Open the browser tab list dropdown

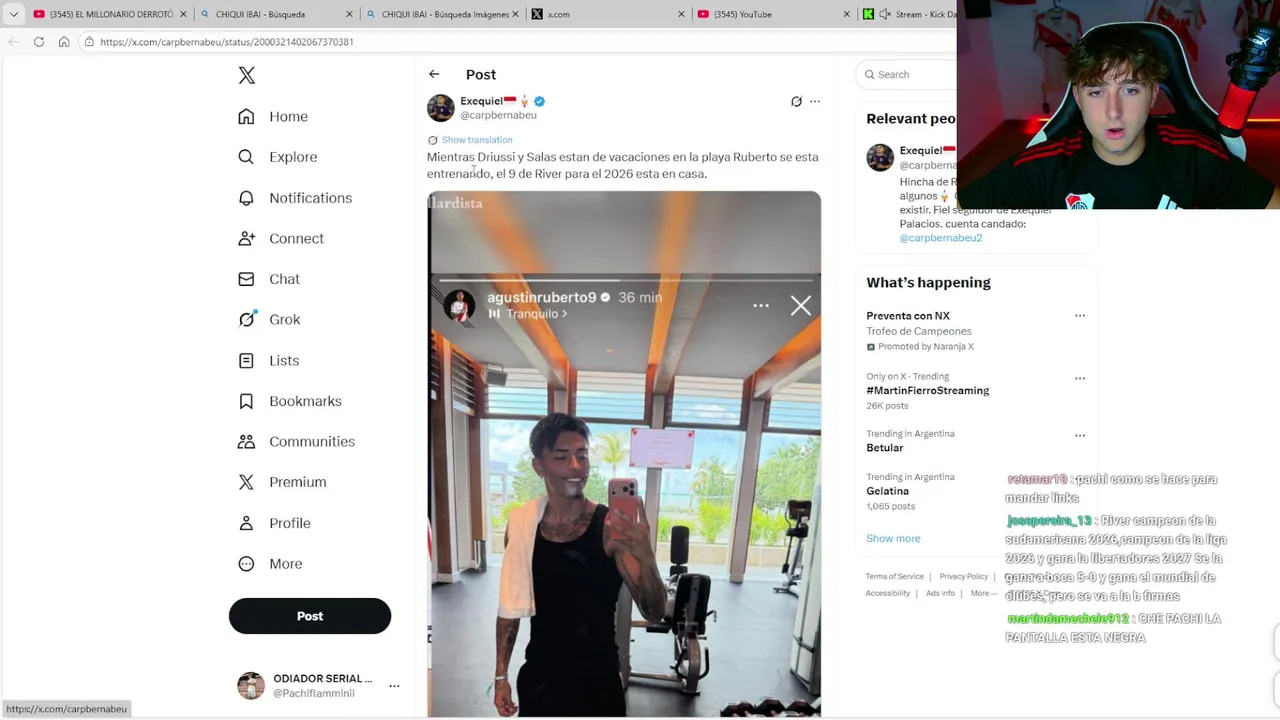pyautogui.click(x=14, y=14)
